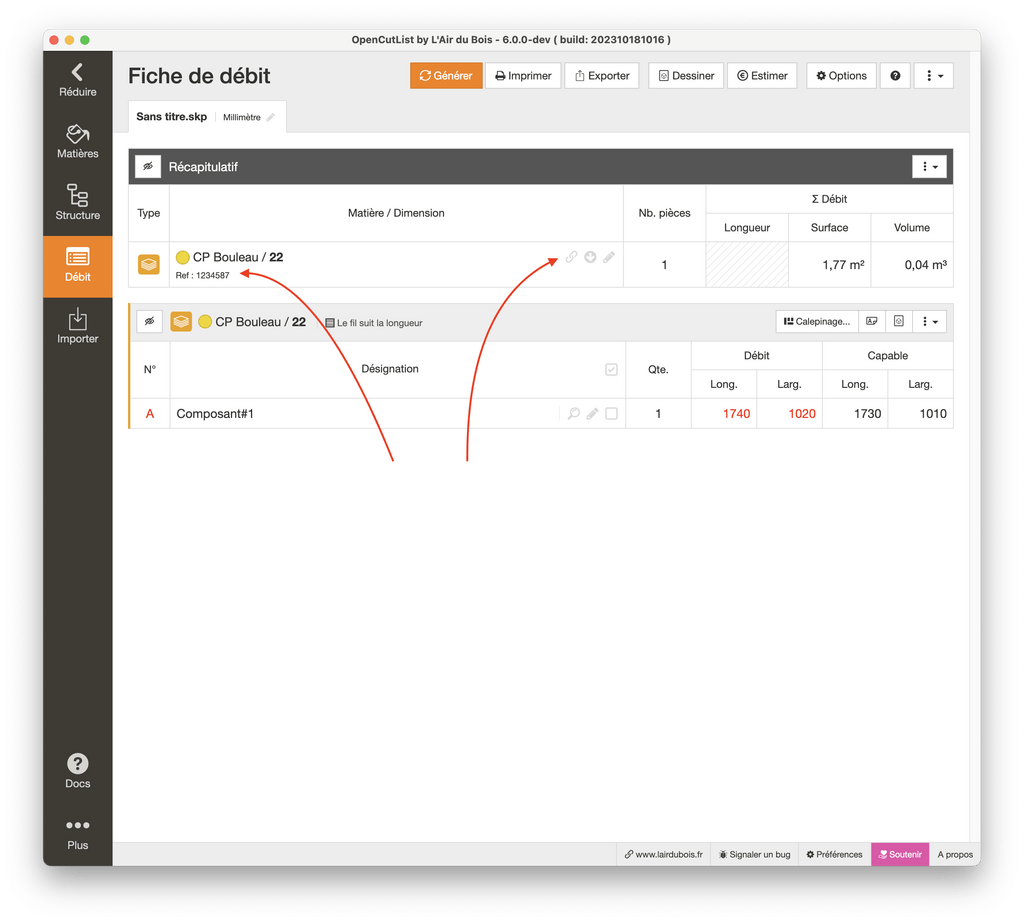Click the link icon in CP Bouleau summary row
Image resolution: width=1024 pixels, height=923 pixels.
[x=571, y=257]
